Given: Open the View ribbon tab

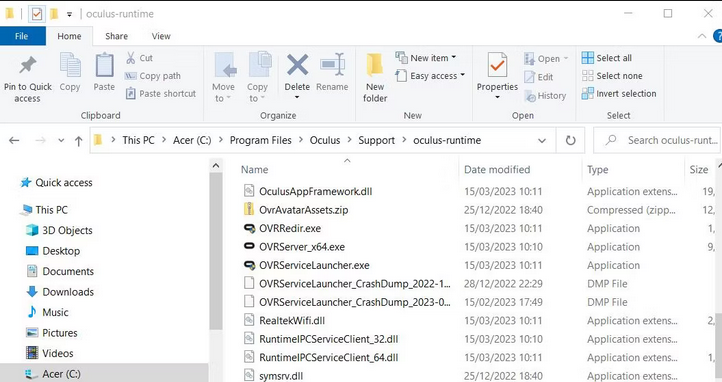Looking at the screenshot, I should [161, 36].
